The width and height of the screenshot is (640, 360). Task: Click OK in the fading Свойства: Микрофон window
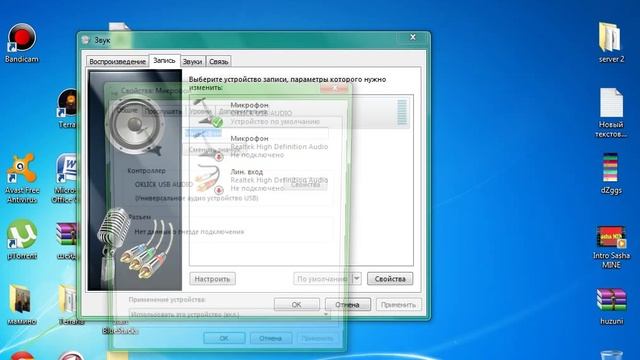pos(224,338)
